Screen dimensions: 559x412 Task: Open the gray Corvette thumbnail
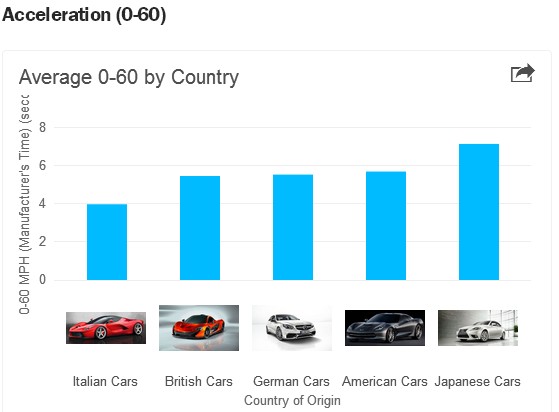385,328
